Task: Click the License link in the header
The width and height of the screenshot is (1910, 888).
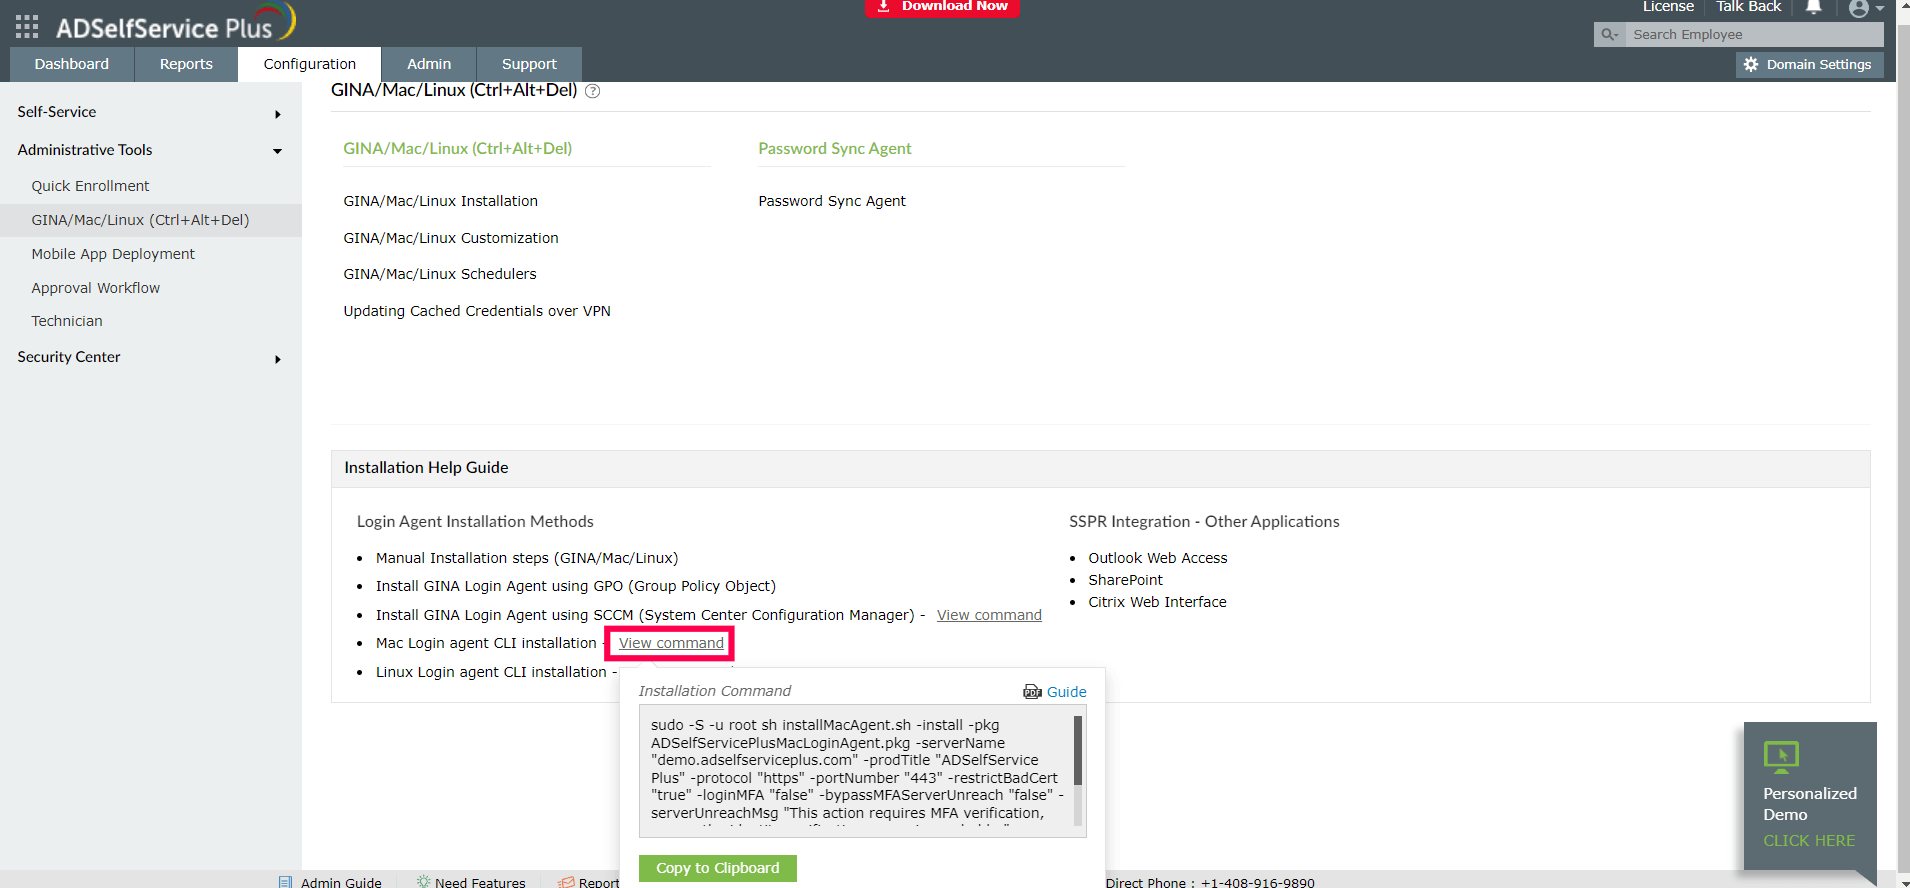Action: point(1668,7)
